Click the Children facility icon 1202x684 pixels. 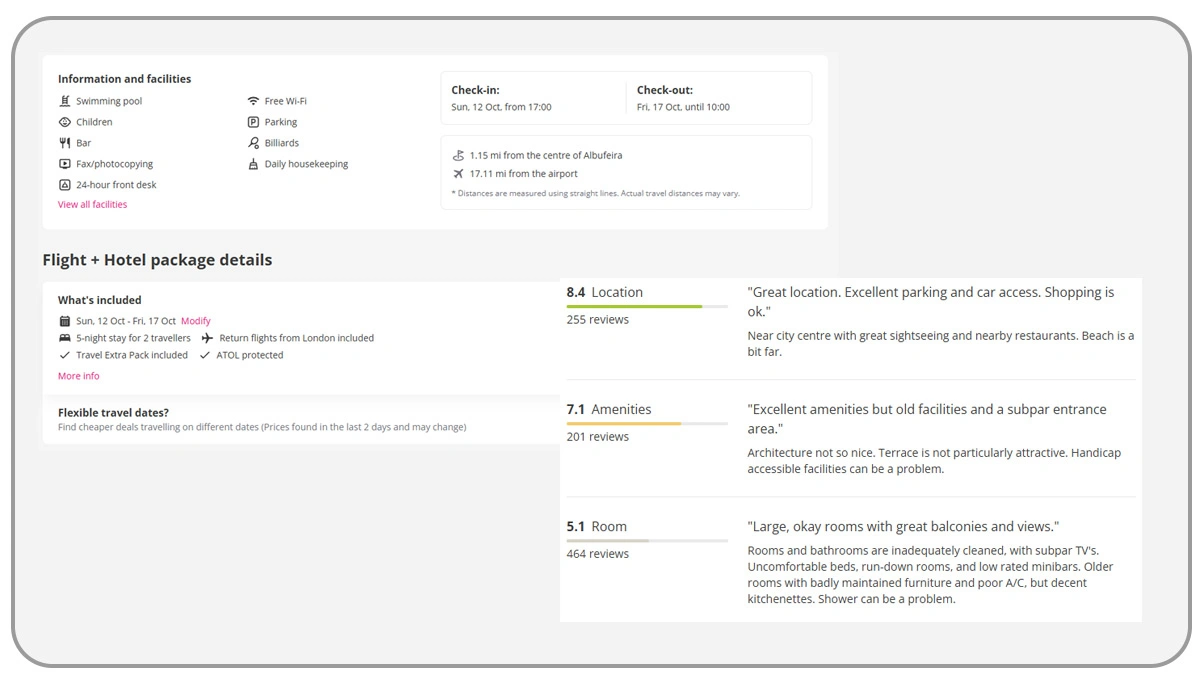click(x=65, y=121)
